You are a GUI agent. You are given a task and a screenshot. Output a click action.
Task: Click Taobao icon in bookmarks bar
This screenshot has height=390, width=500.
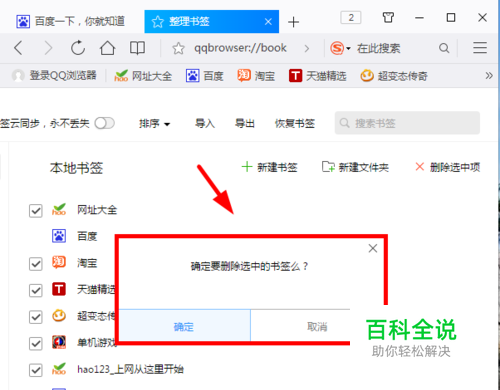(x=244, y=75)
